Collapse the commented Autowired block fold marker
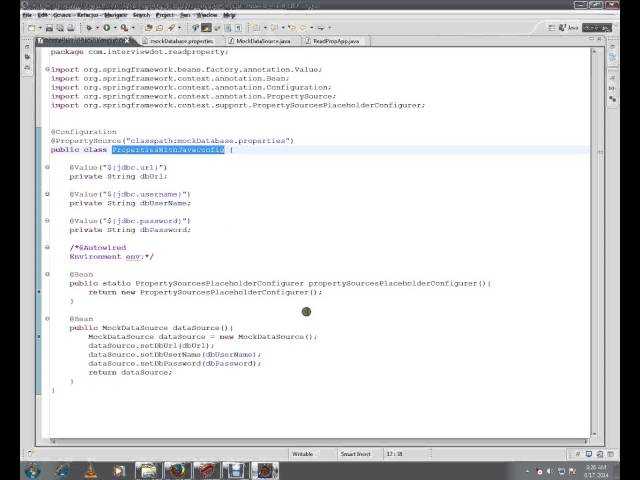Viewport: 640px width, 480px height. 47,247
